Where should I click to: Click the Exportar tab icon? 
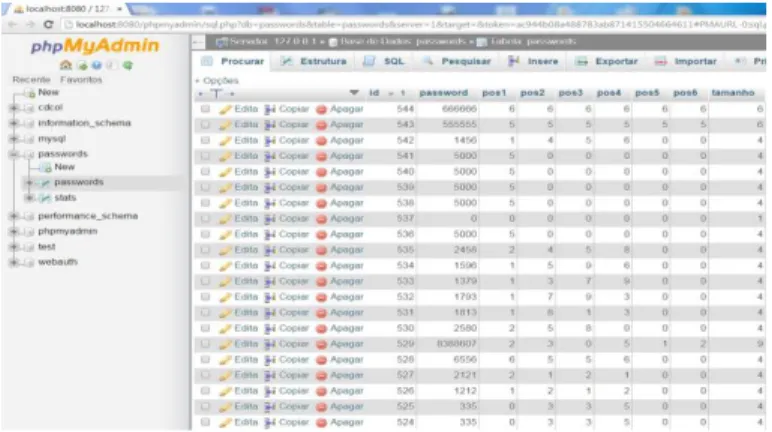pos(581,62)
